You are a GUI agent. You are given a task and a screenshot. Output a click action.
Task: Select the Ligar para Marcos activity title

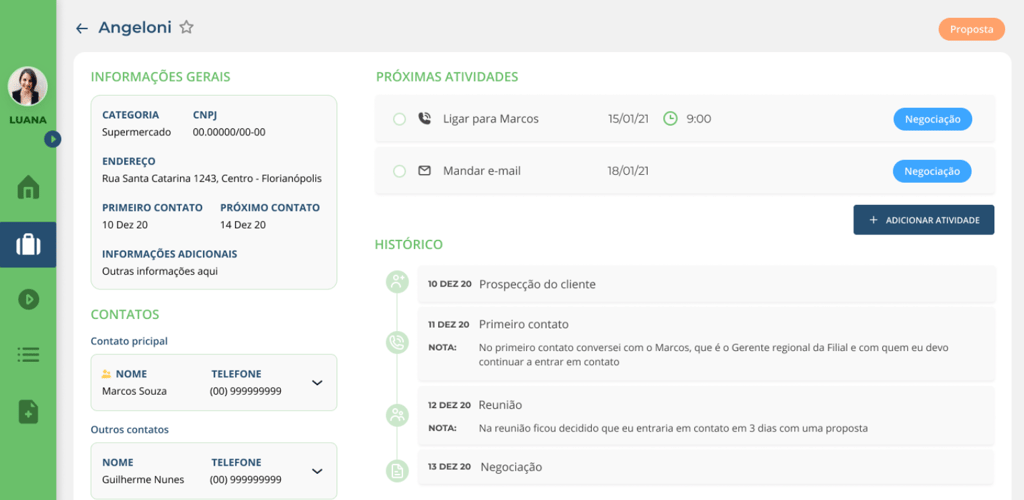tap(490, 119)
